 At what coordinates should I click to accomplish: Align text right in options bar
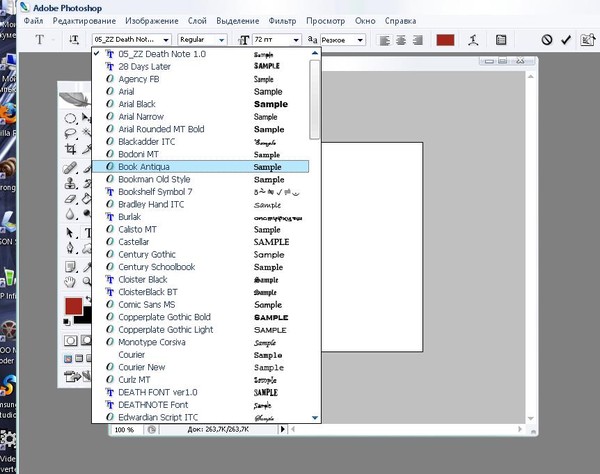pyautogui.click(x=417, y=40)
